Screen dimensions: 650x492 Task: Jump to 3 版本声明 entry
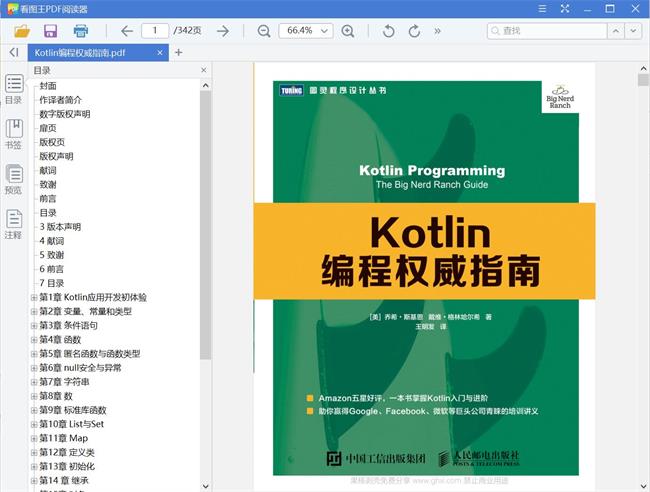(60, 227)
